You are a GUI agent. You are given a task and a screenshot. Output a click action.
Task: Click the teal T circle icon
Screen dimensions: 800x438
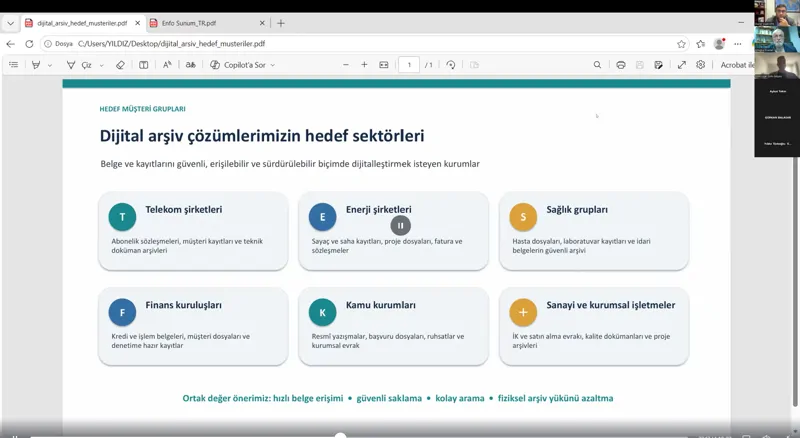122,217
